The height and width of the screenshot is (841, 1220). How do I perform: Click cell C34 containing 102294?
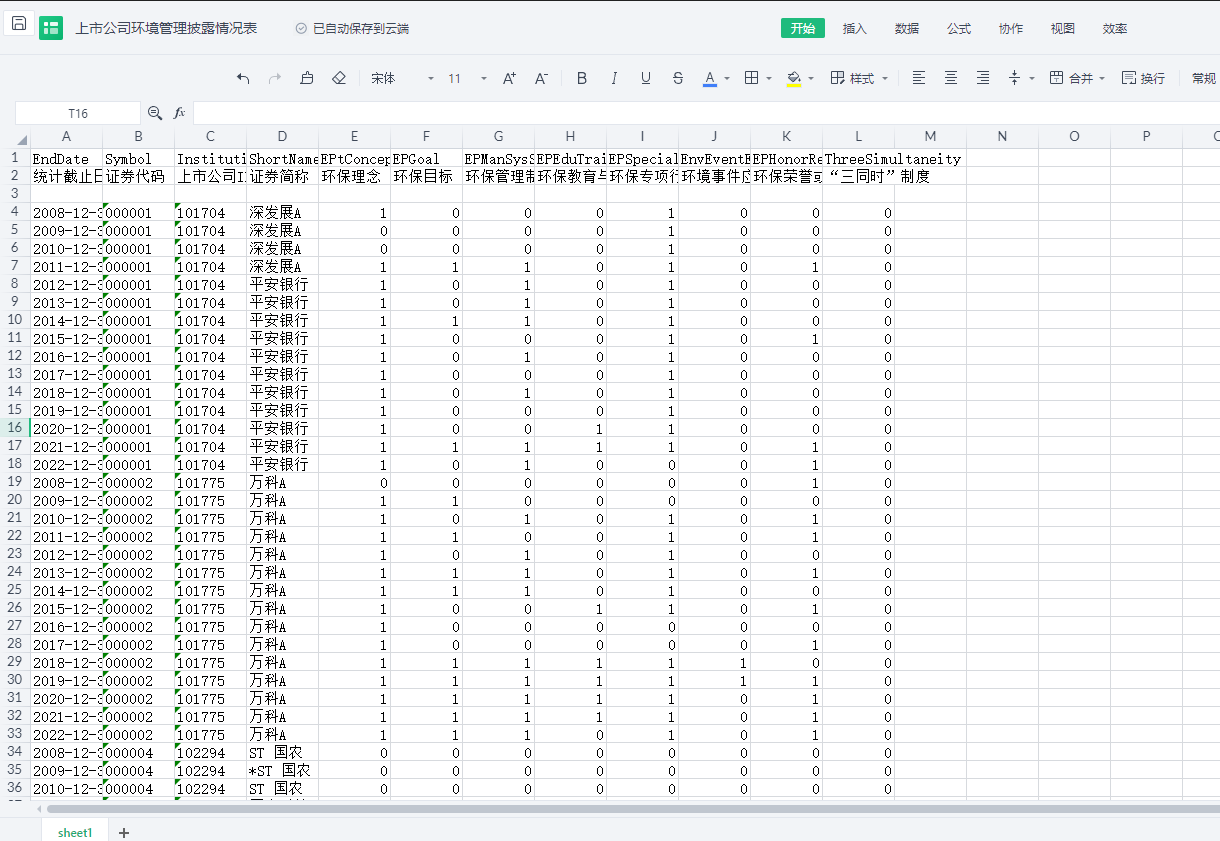[210, 752]
